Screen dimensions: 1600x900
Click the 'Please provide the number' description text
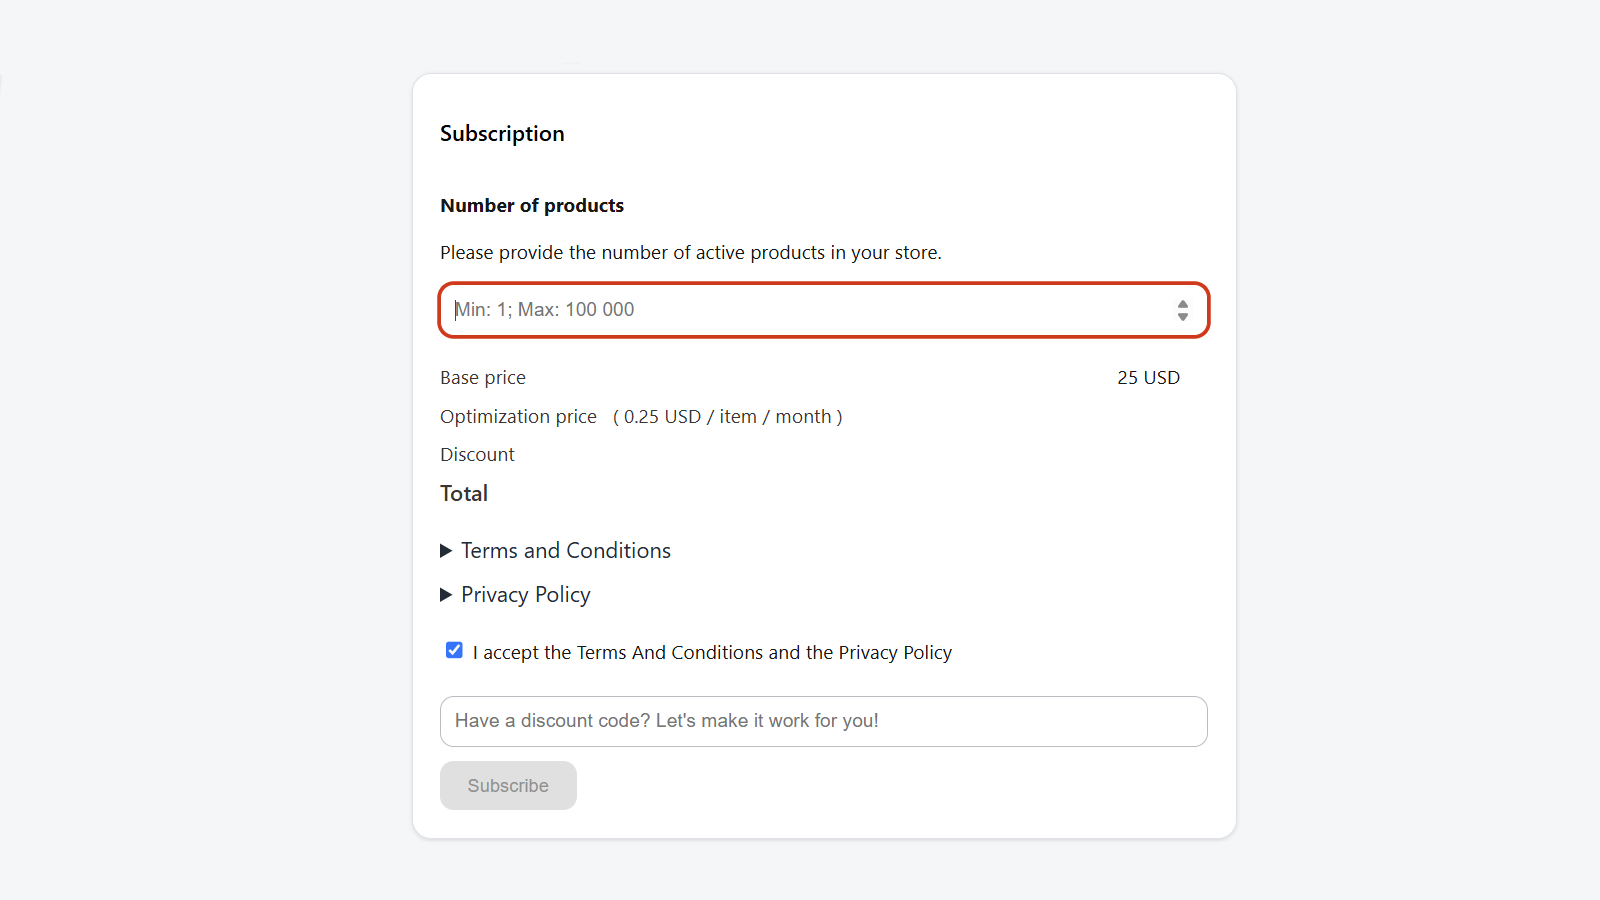(x=691, y=253)
